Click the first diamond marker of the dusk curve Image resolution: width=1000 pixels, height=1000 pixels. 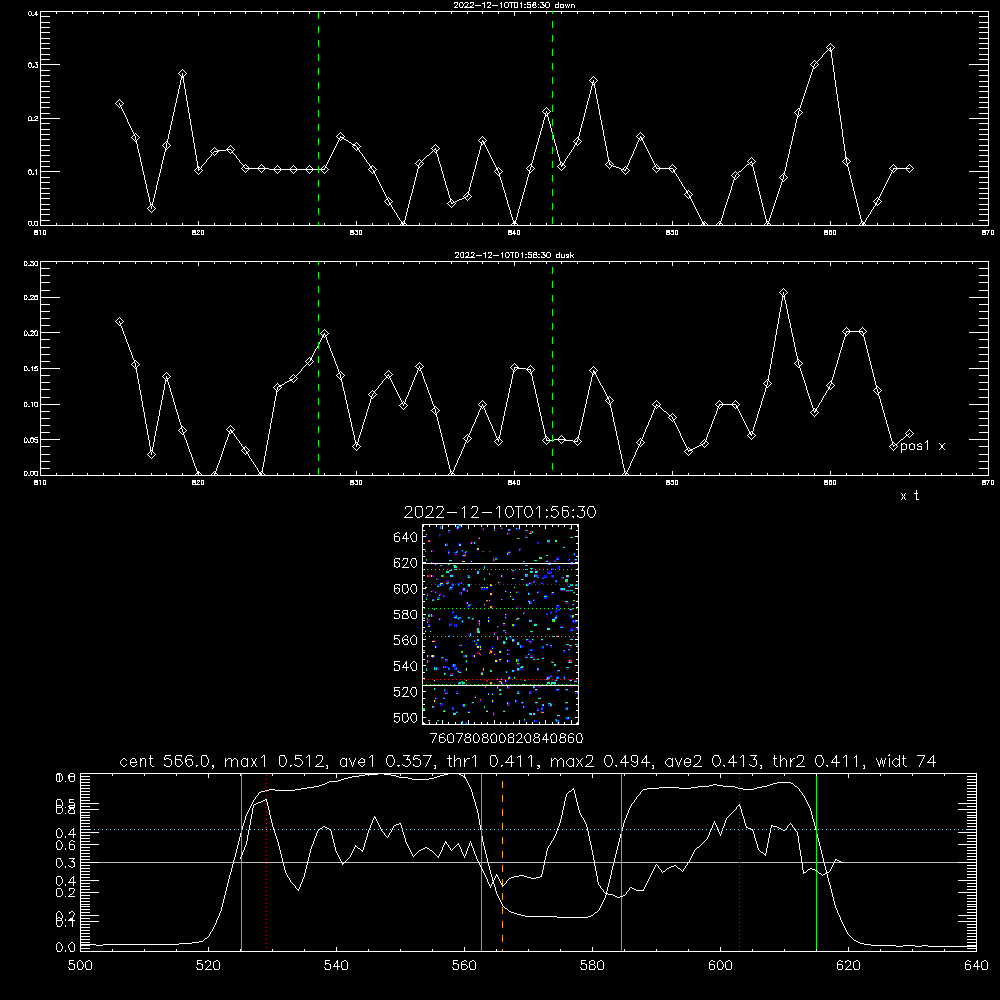pos(119,322)
